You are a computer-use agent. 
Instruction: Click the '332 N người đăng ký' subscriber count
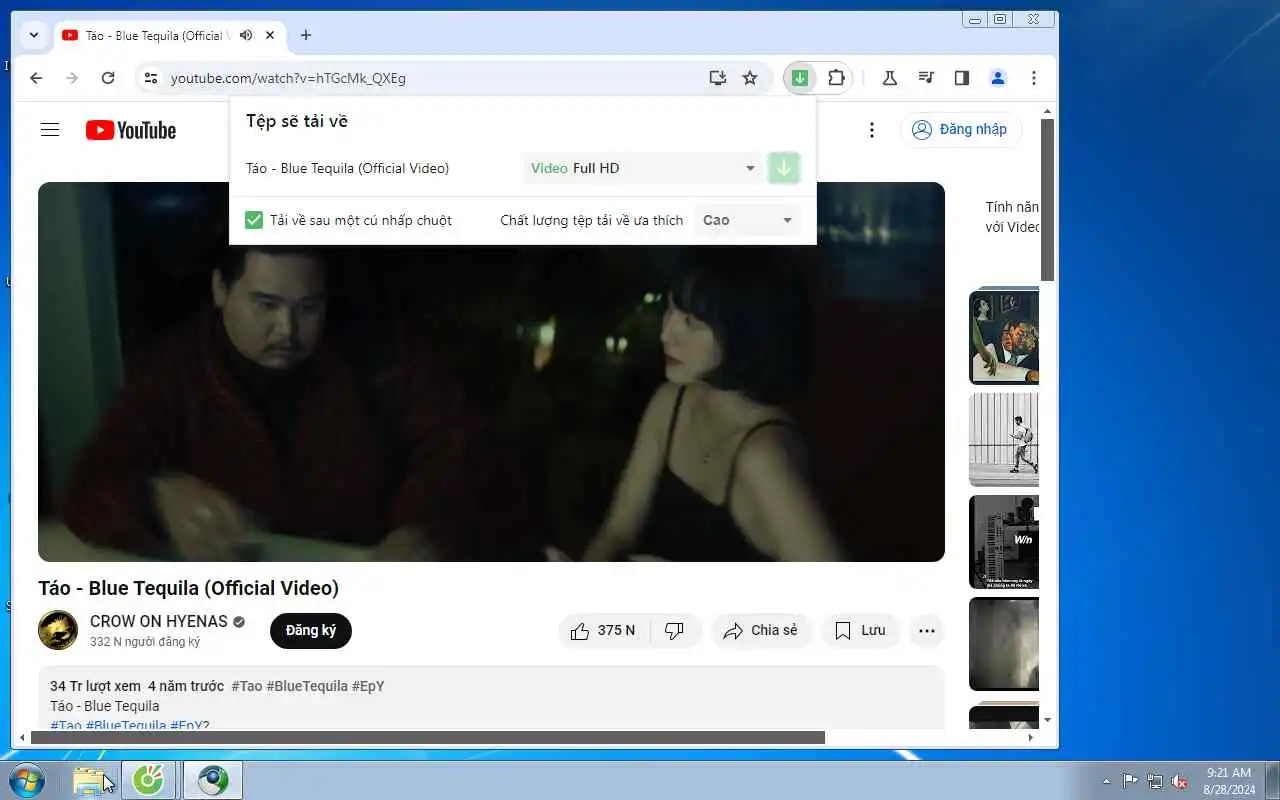click(x=145, y=642)
